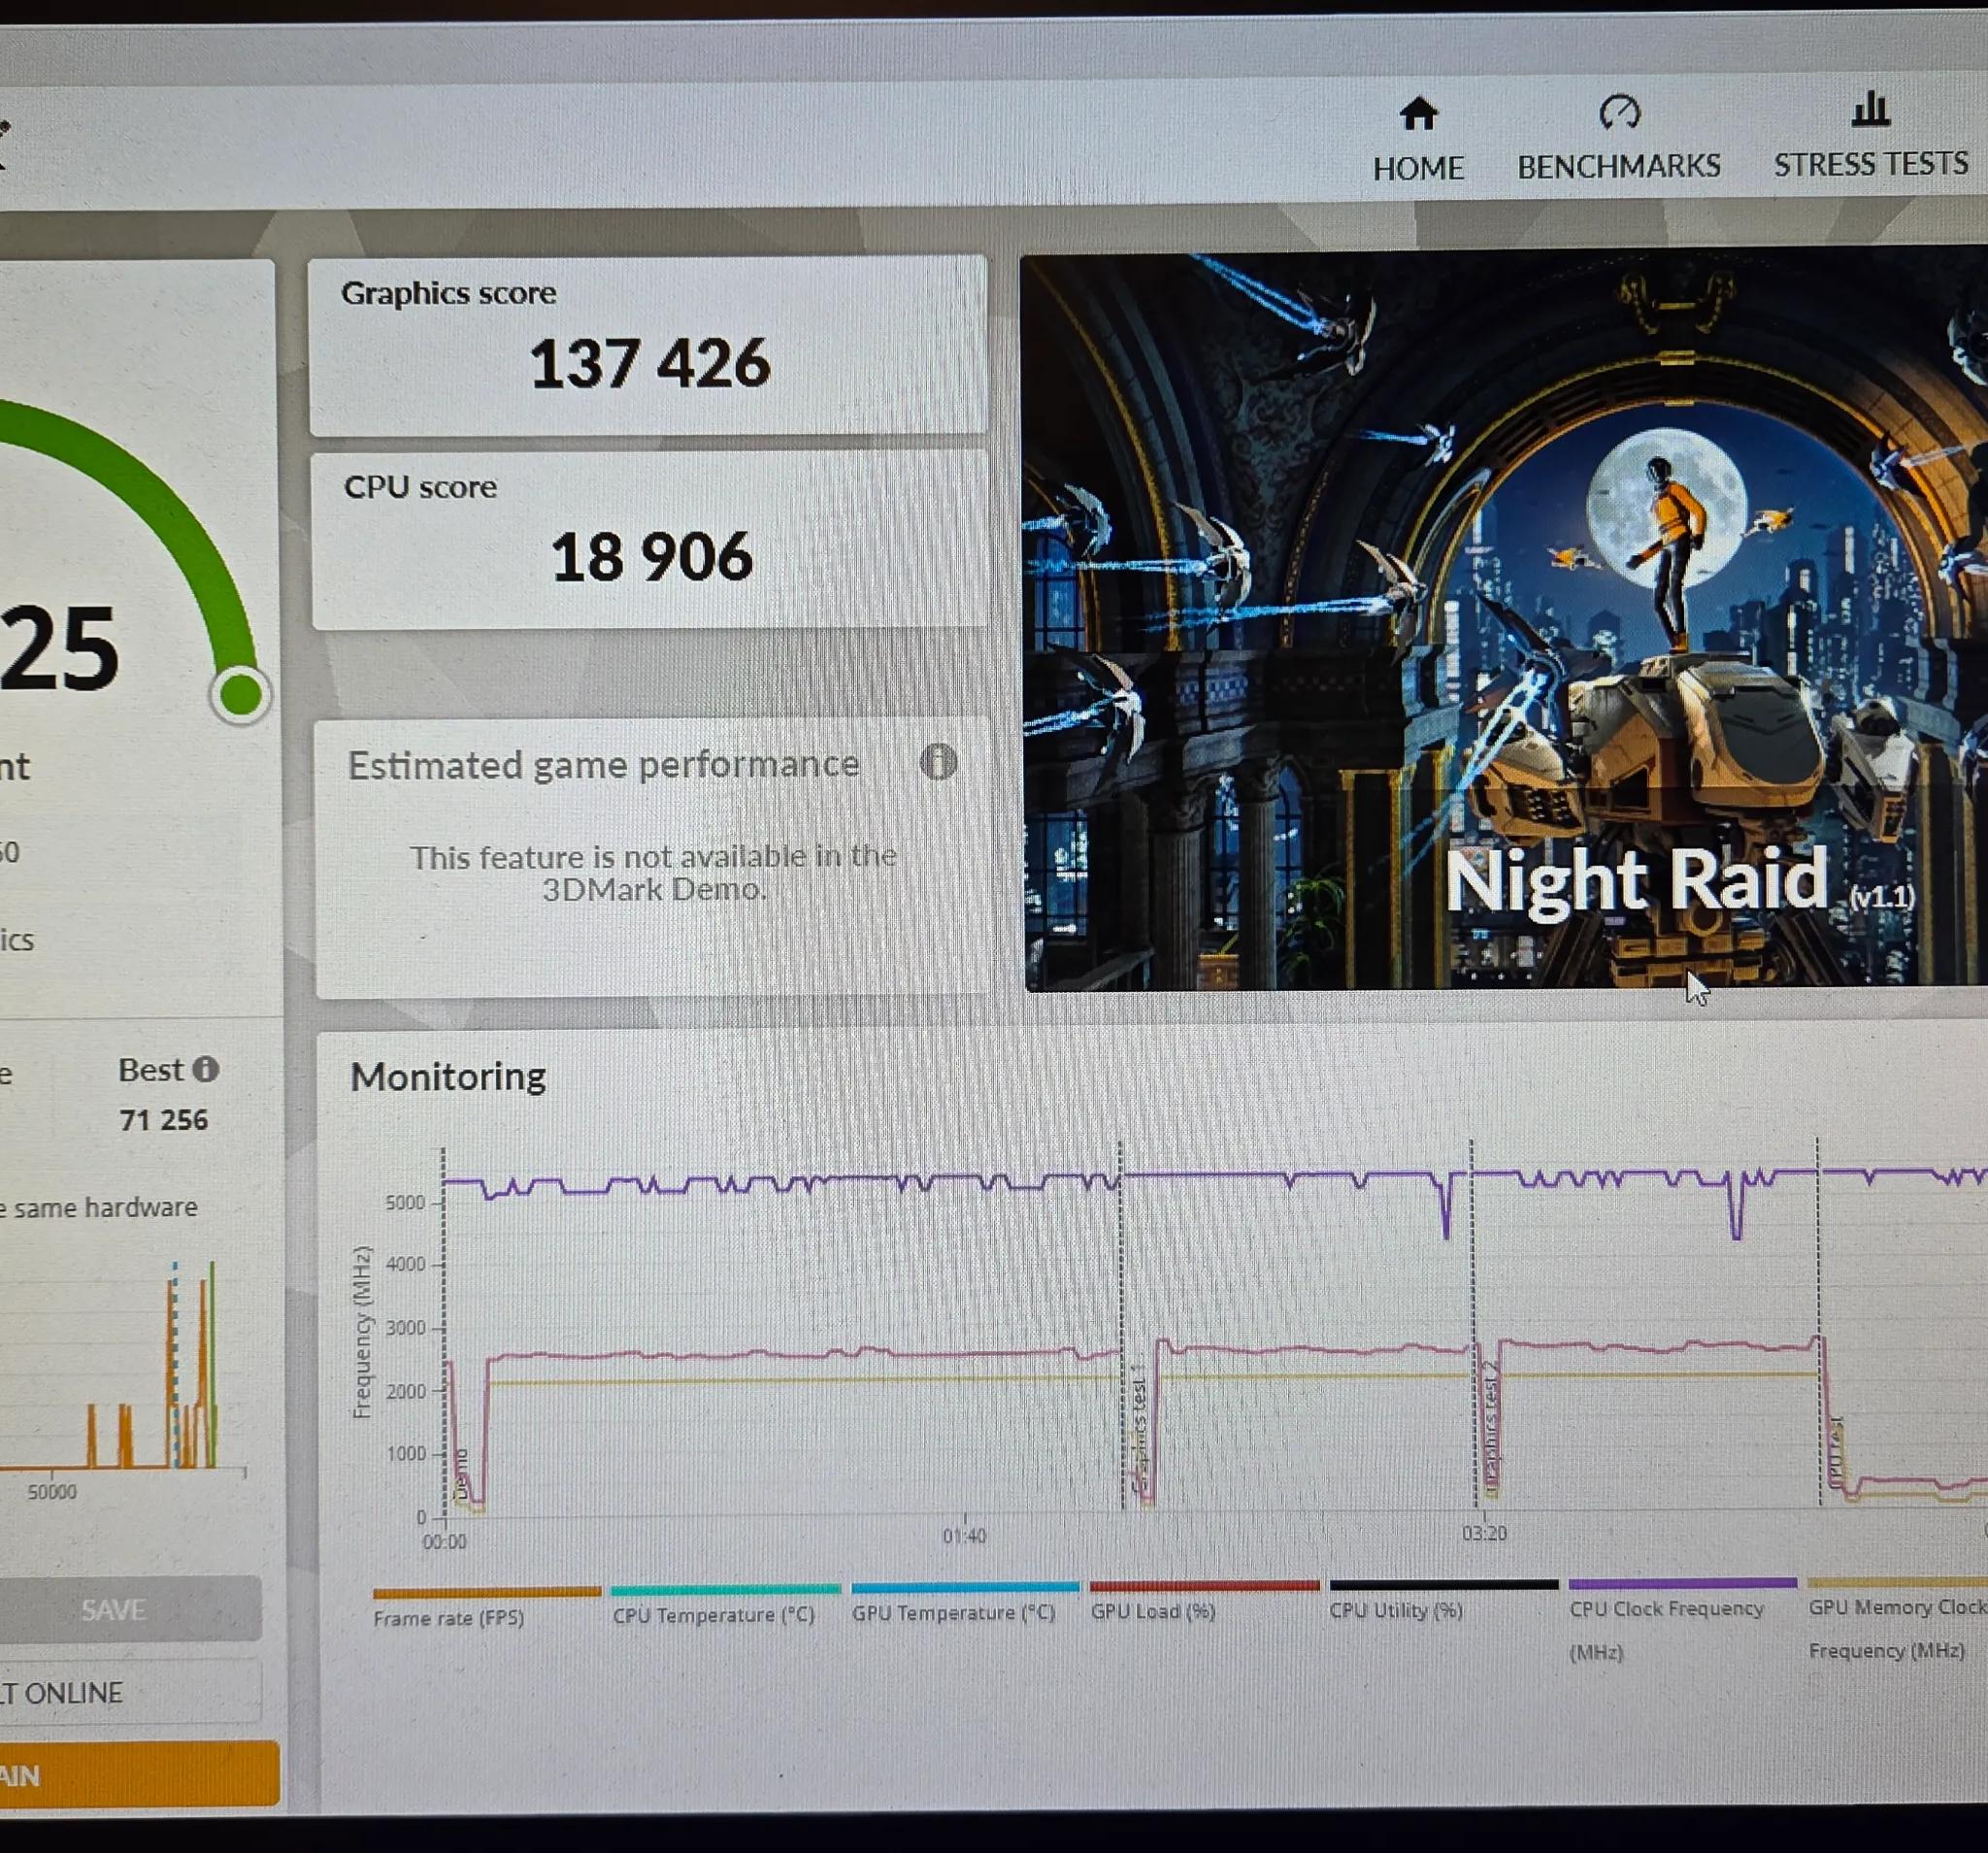Screen dimensions: 1988x1853
Task: Toggle GPU Memory Clock Frequency legend entry
Action: 1897,1618
